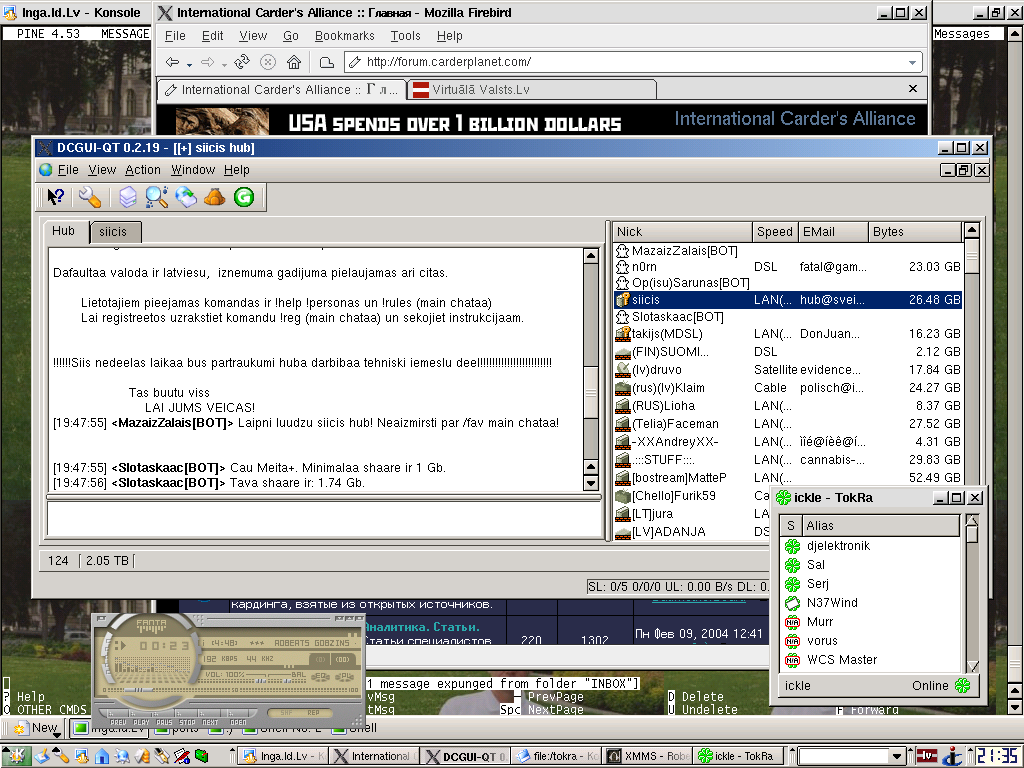Open DCGUI File menu

point(68,170)
